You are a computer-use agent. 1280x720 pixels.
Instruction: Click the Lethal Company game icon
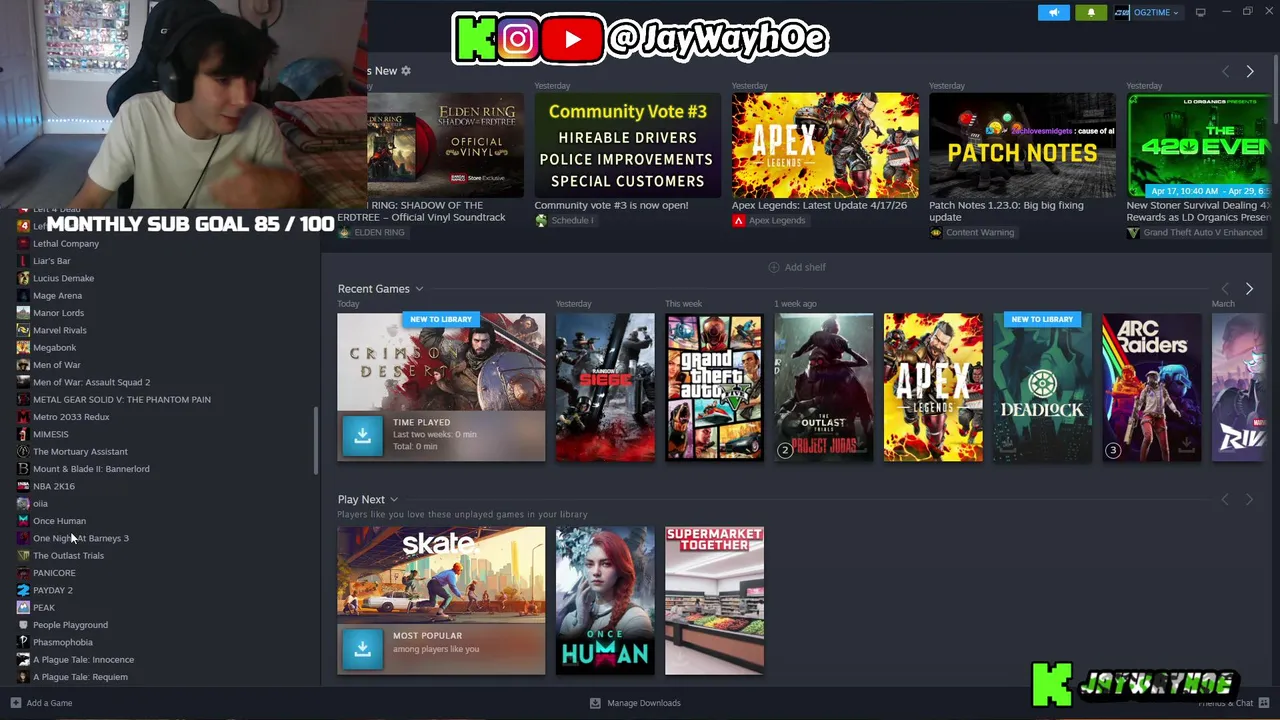pos(23,243)
